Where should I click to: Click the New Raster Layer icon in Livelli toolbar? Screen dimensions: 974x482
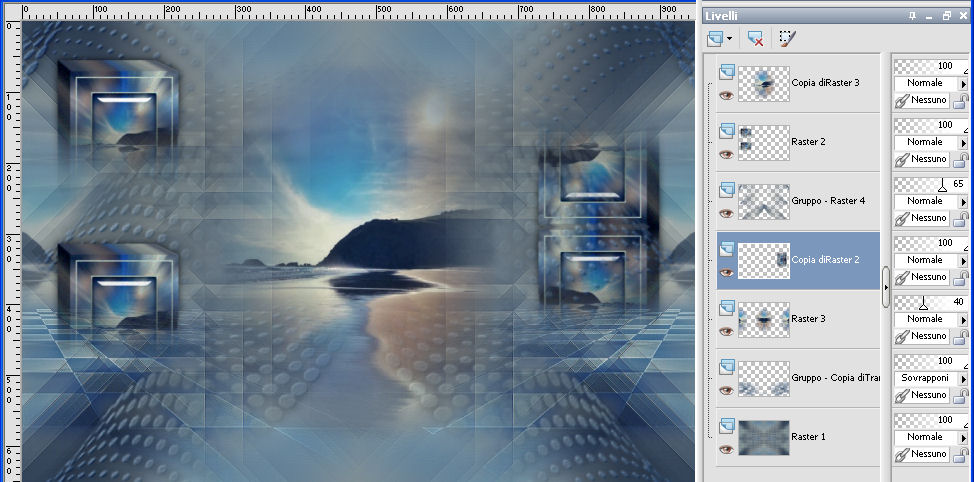click(x=716, y=39)
